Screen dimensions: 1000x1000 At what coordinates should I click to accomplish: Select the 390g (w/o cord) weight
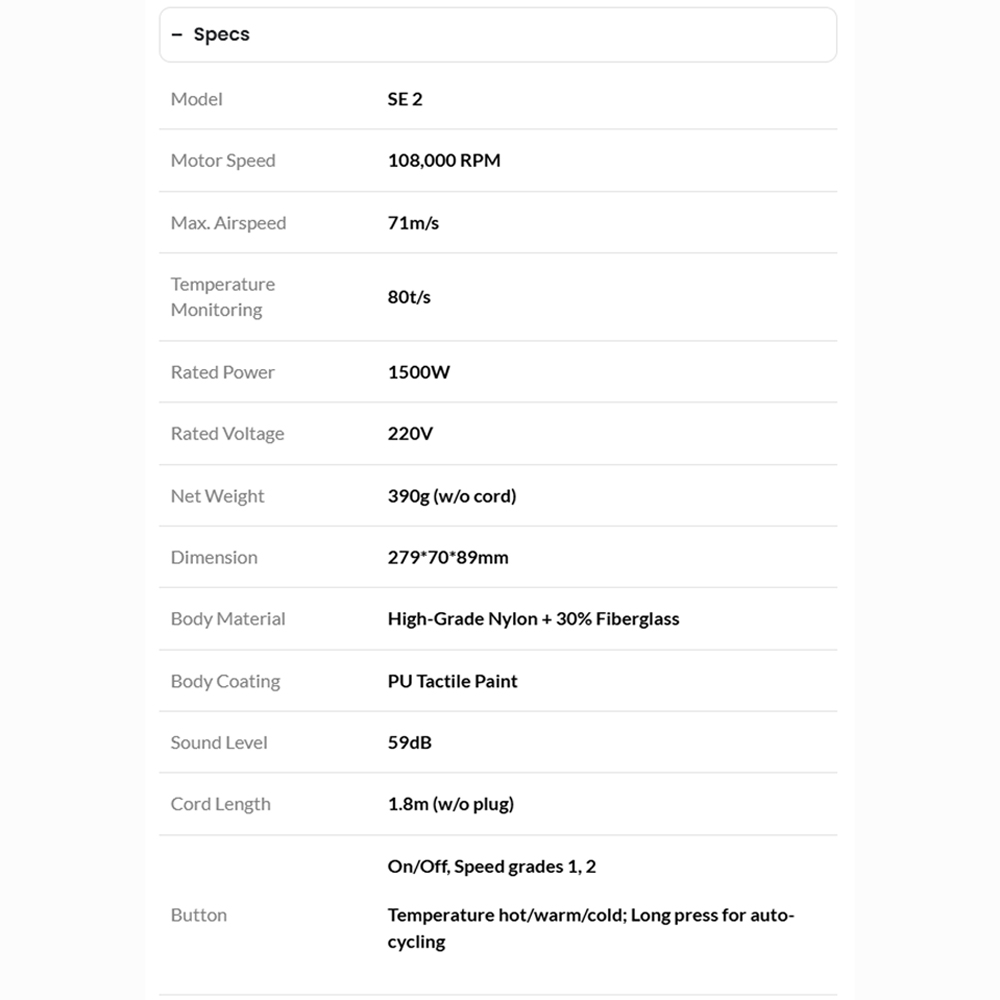pyautogui.click(x=452, y=496)
